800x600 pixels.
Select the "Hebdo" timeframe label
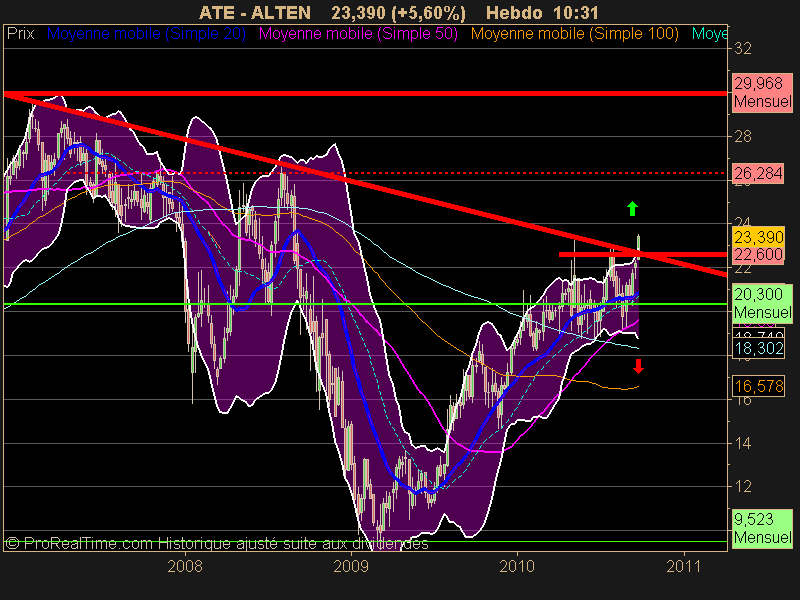coord(514,13)
